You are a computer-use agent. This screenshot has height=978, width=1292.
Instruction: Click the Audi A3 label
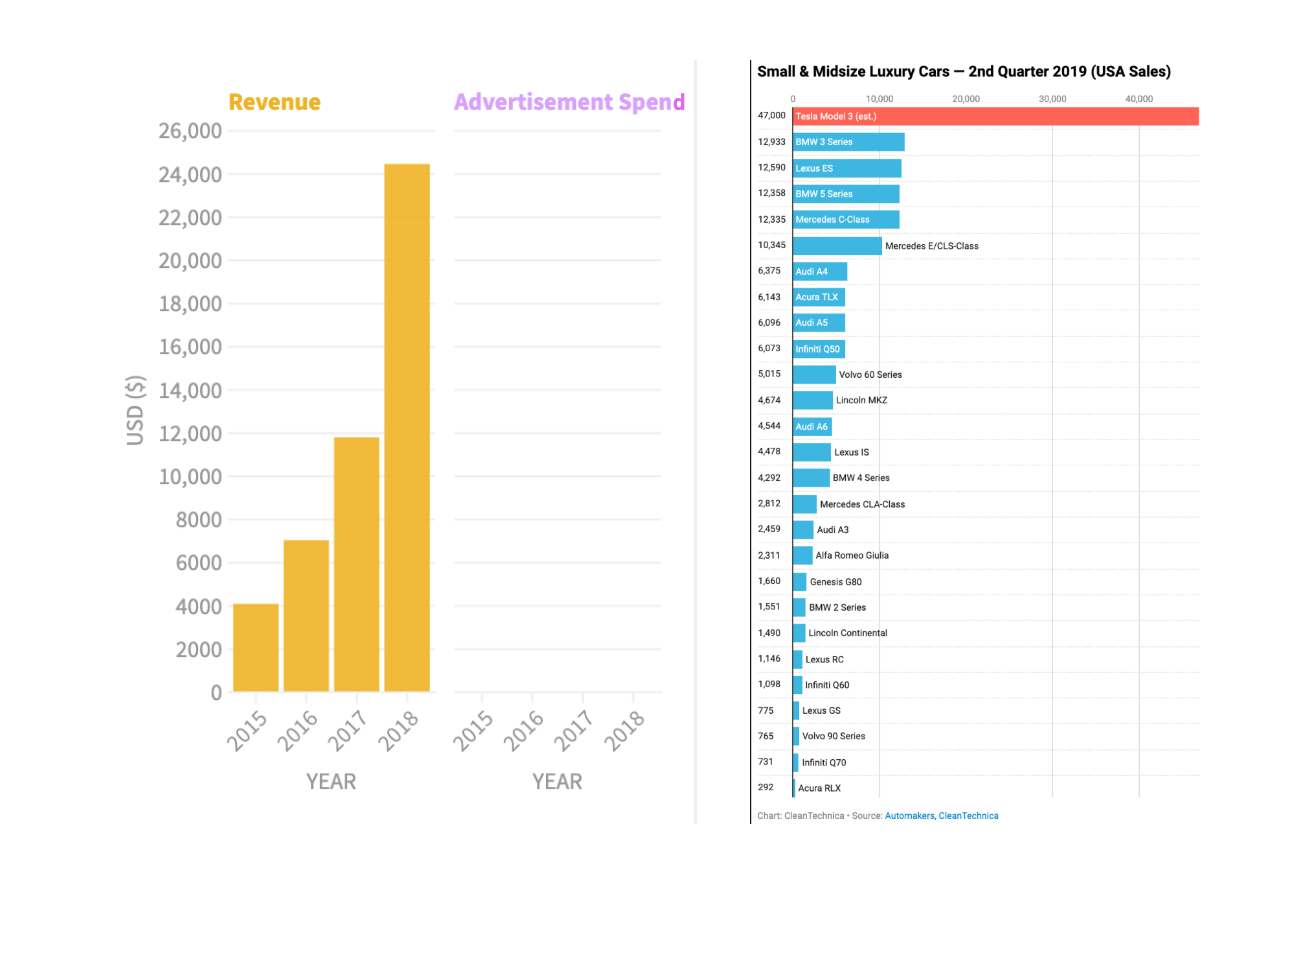click(x=833, y=530)
